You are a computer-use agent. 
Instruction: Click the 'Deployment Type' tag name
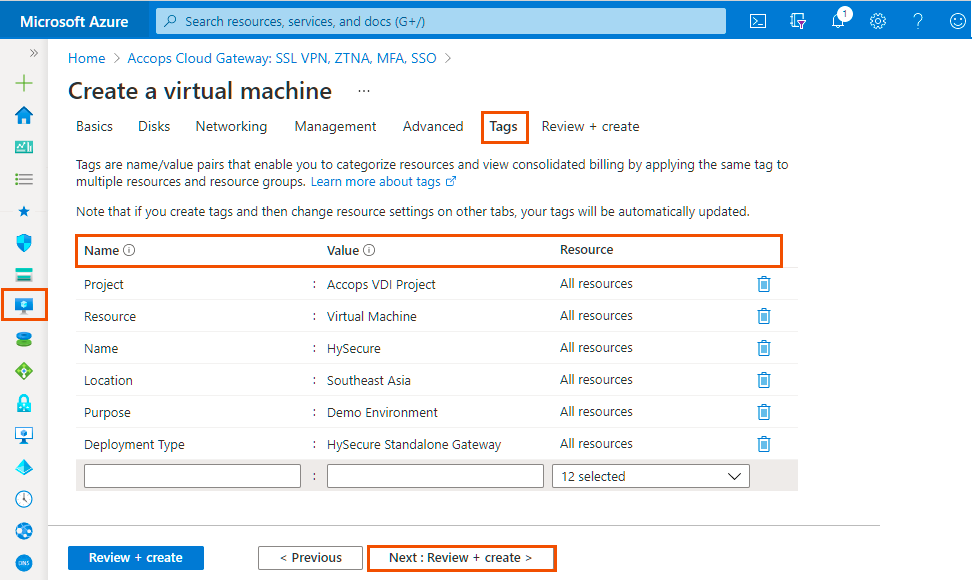click(135, 445)
